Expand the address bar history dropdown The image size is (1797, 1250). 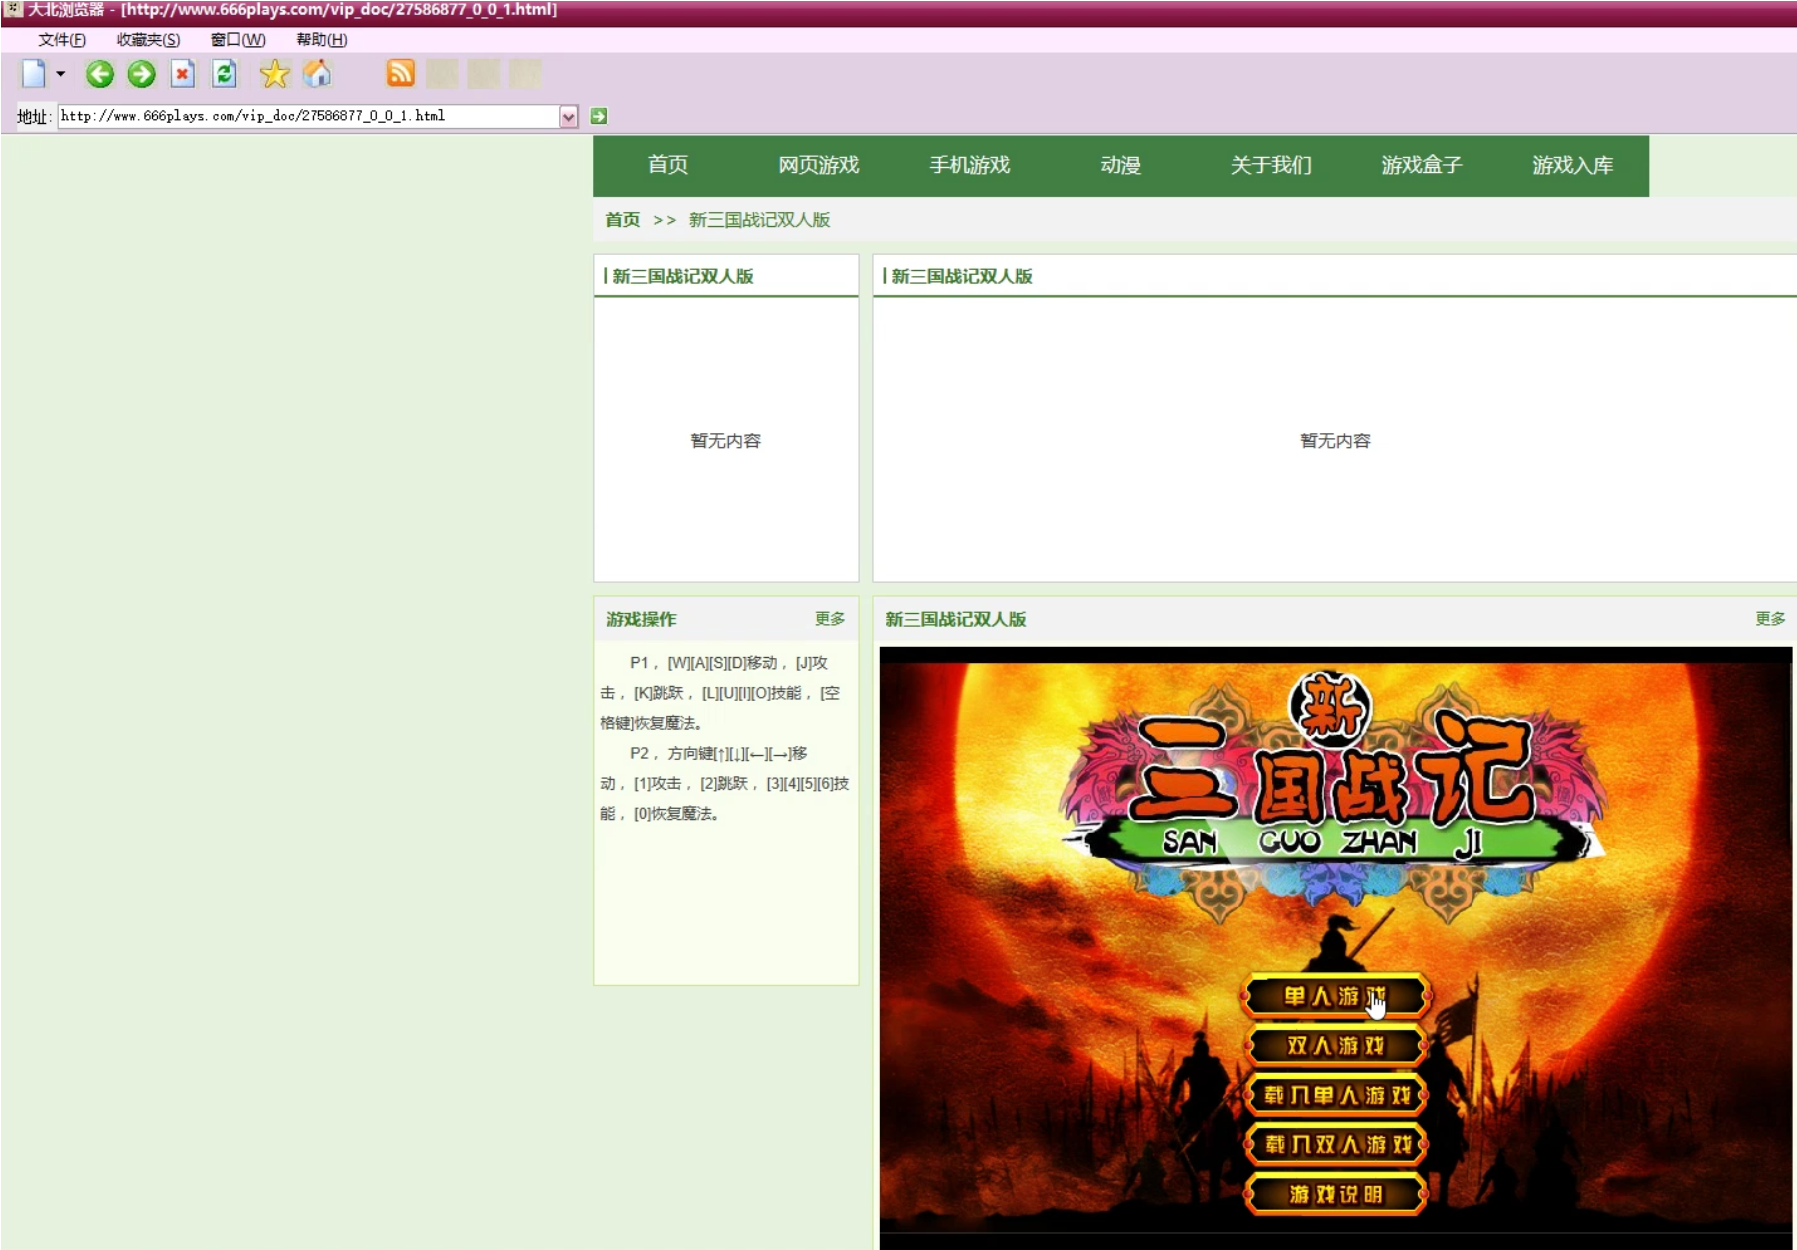coord(568,117)
